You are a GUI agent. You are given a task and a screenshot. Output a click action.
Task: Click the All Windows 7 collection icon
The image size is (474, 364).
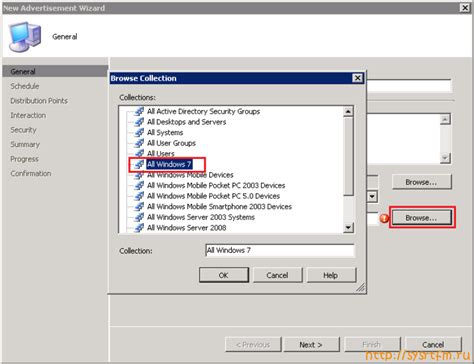pos(139,164)
